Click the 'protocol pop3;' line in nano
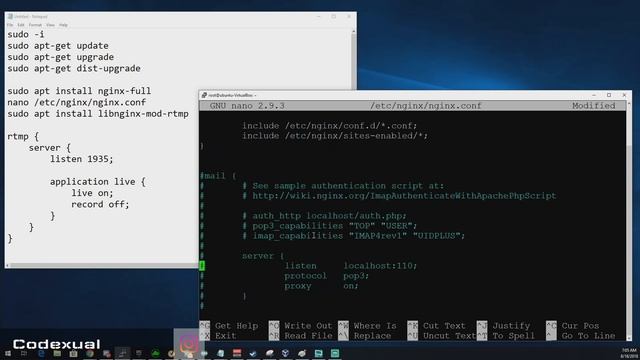This screenshot has height=360, width=640. coord(327,276)
